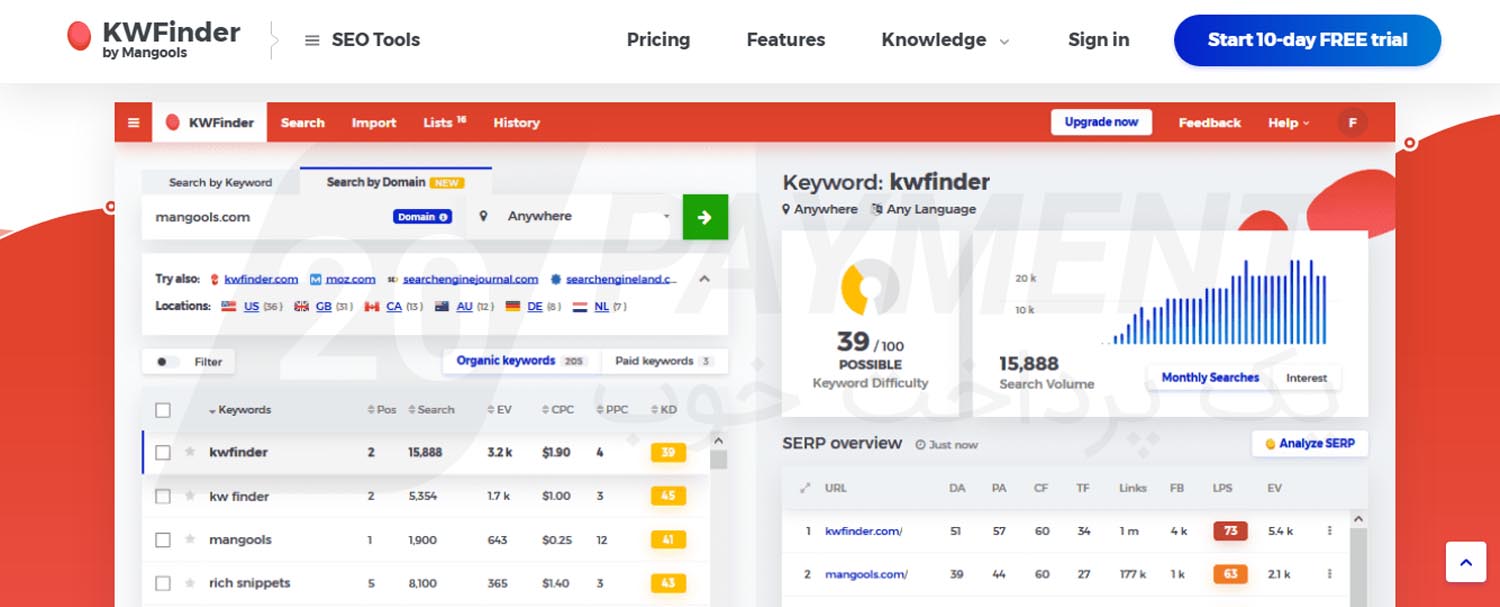Select the Paid keywords tab
The width and height of the screenshot is (1500, 607).
664,361
